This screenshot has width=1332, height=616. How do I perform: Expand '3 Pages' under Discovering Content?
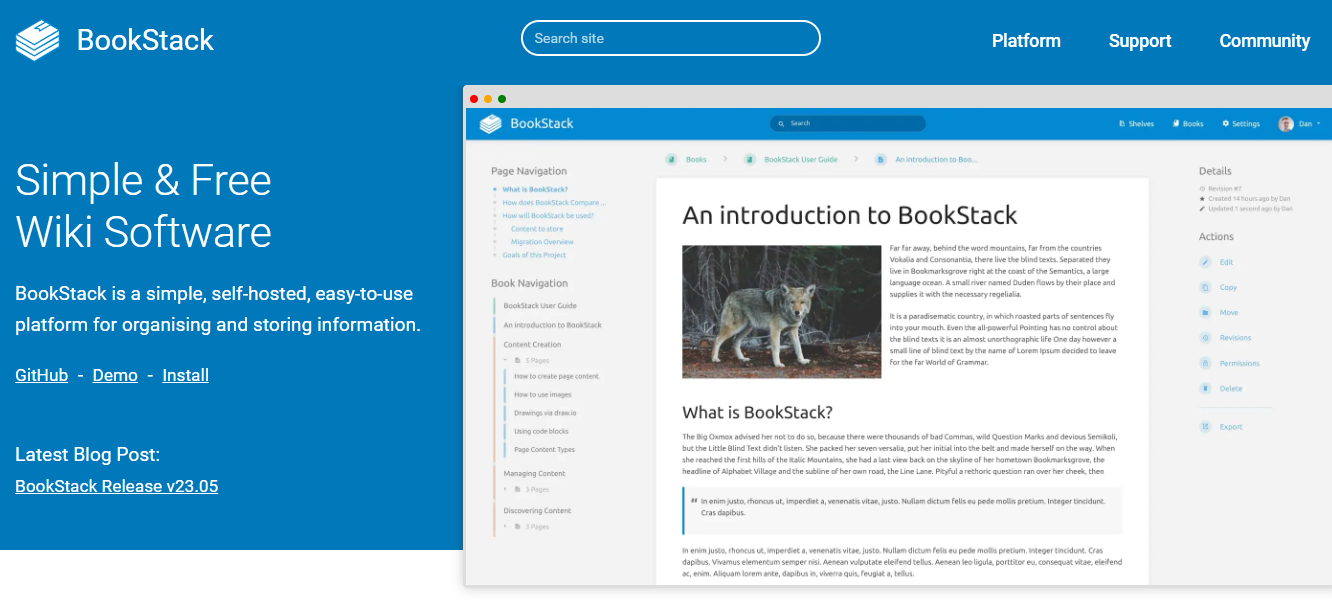(x=527, y=526)
